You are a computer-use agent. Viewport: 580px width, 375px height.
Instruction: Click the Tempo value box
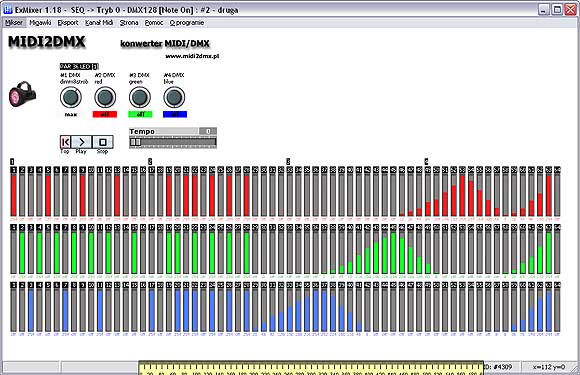(208, 131)
